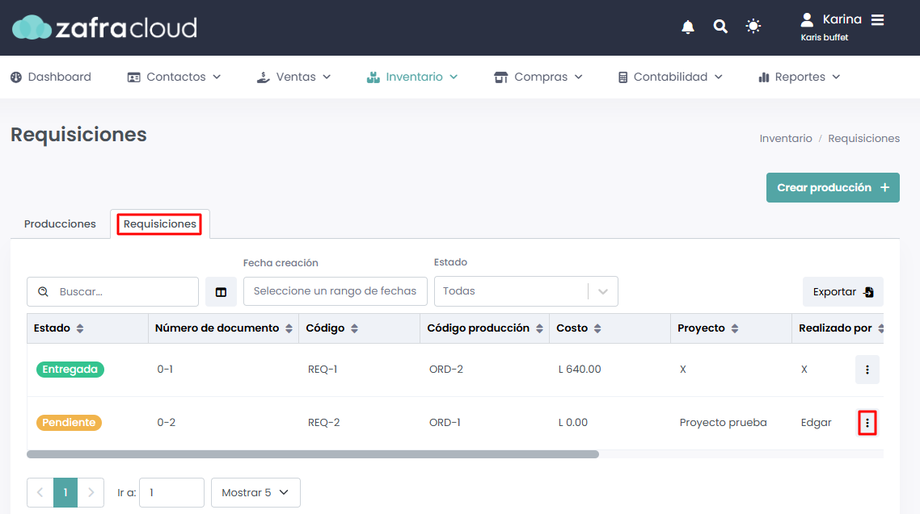The width and height of the screenshot is (920, 514).
Task: Click the search magnifier in header
Action: (x=720, y=26)
